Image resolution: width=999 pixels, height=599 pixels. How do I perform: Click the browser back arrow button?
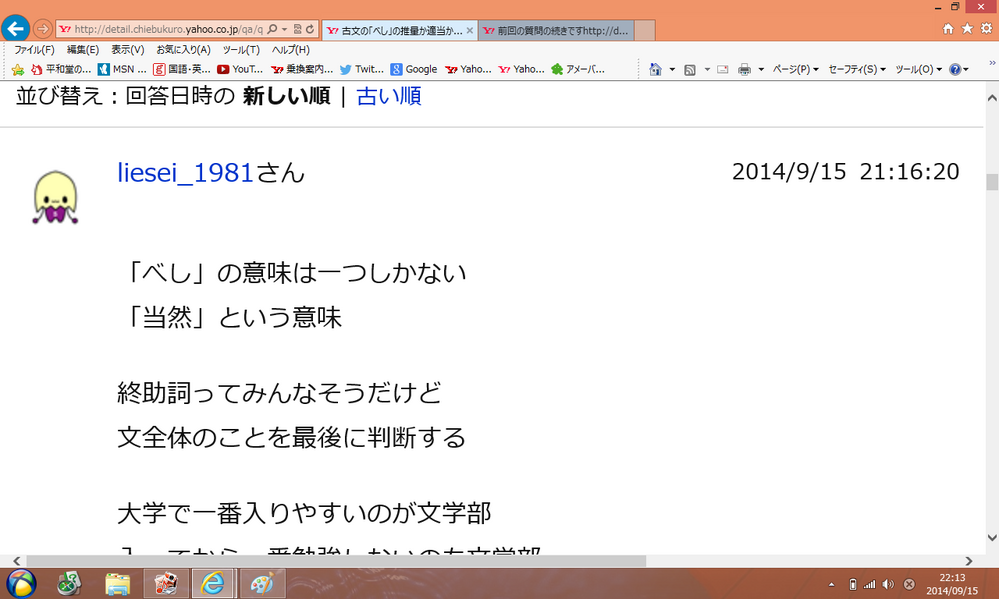coord(15,29)
